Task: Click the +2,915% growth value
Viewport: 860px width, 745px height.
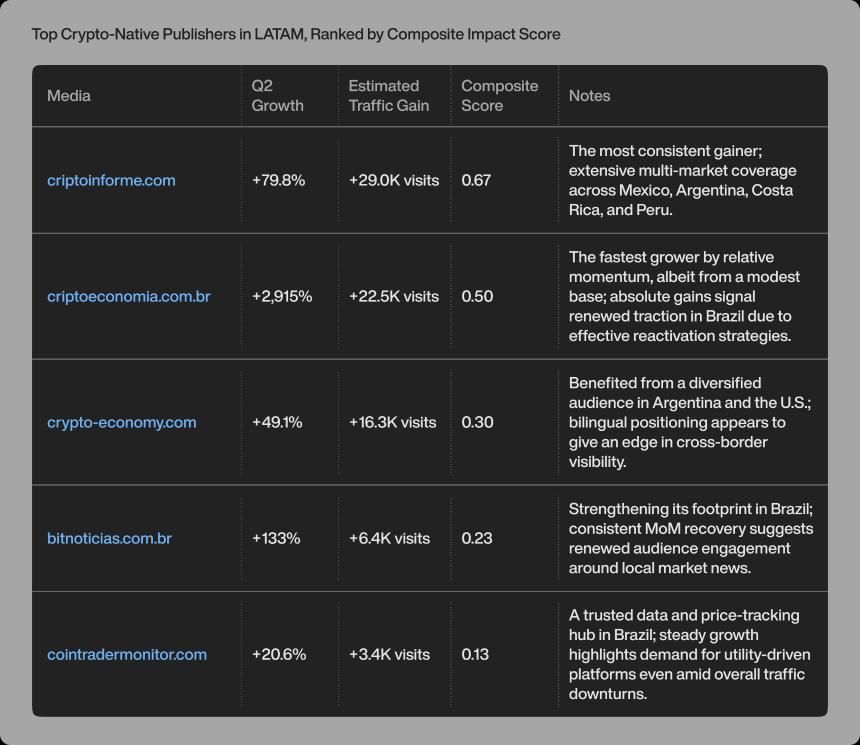Action: tap(282, 296)
